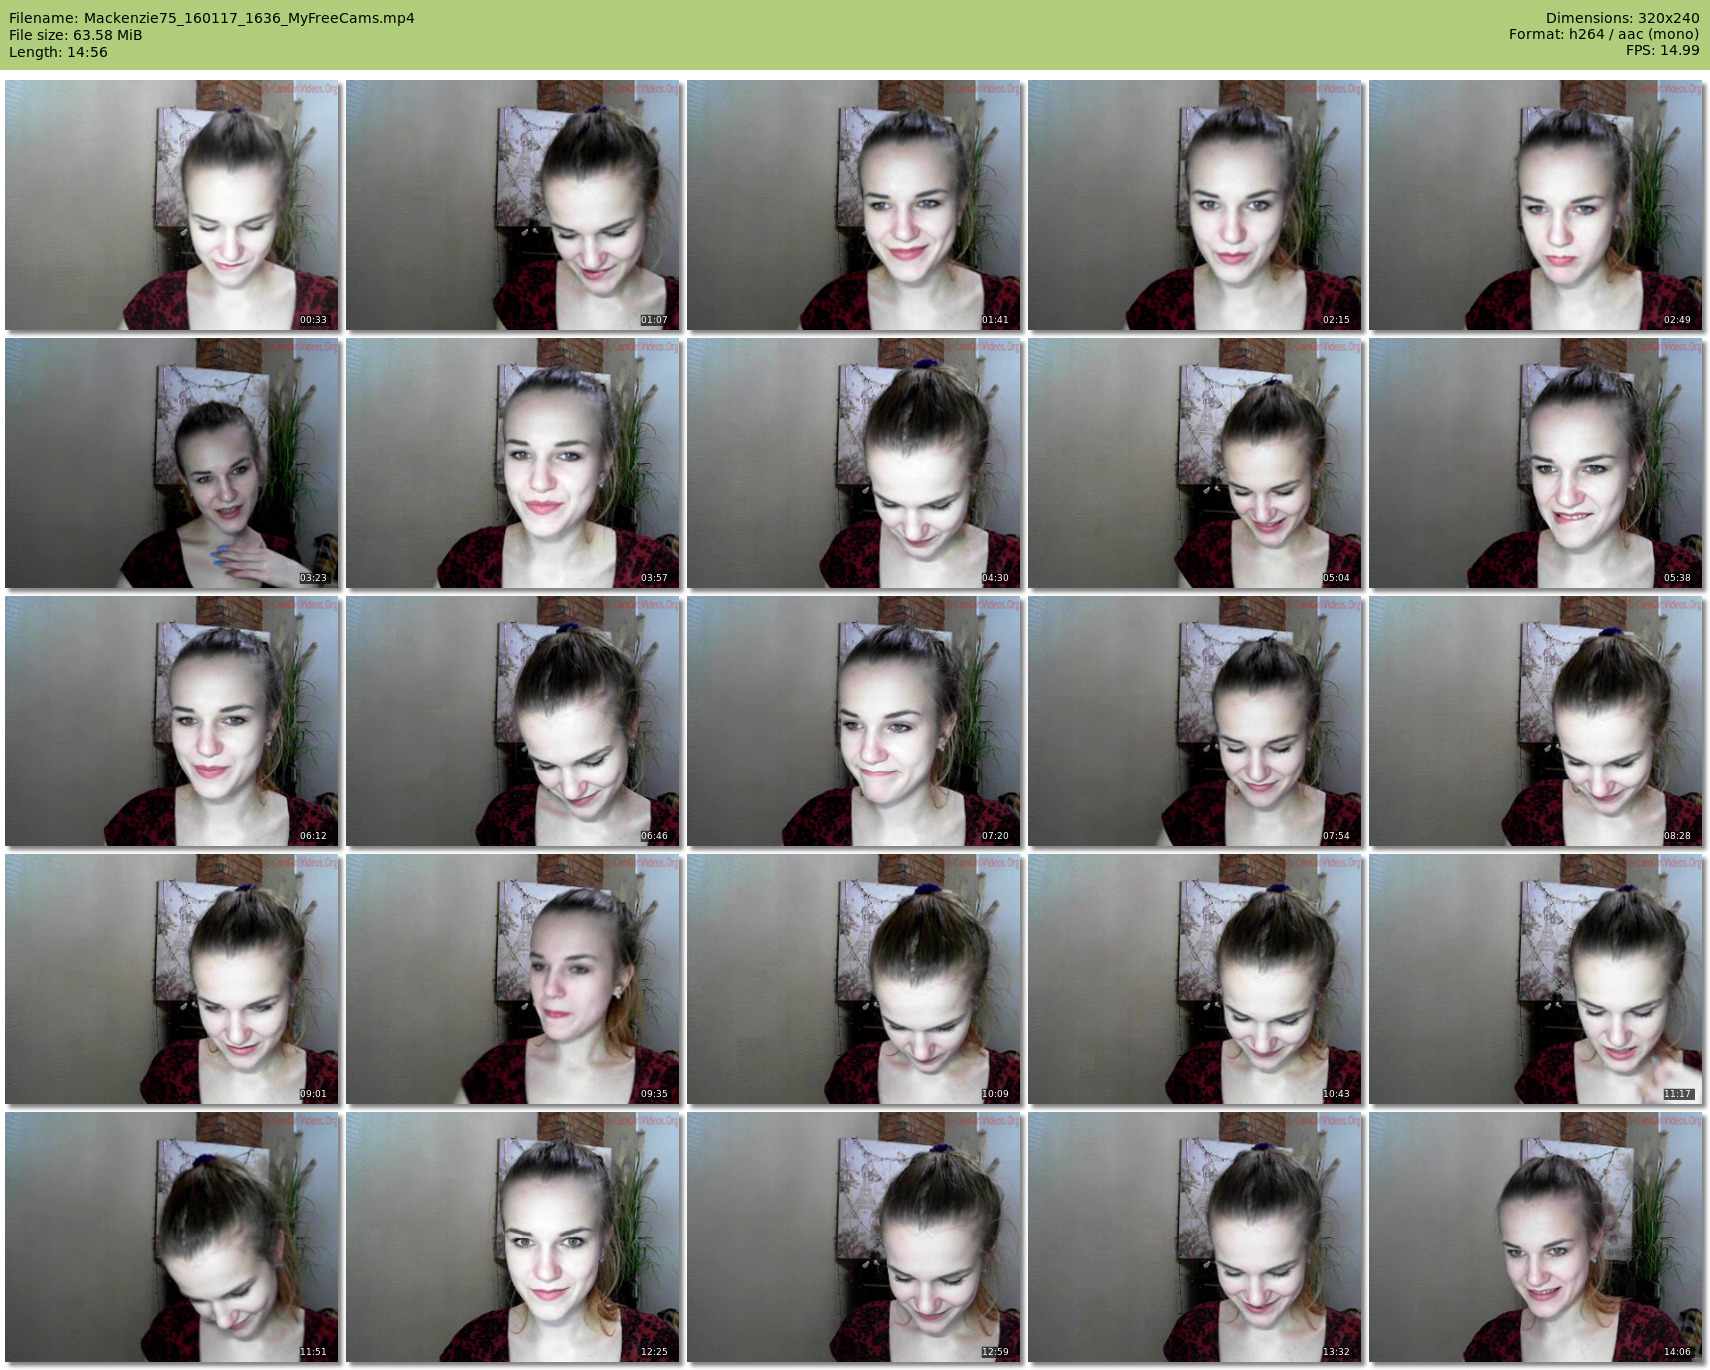Click the thumbnail timestamped 00:33

pos(172,205)
